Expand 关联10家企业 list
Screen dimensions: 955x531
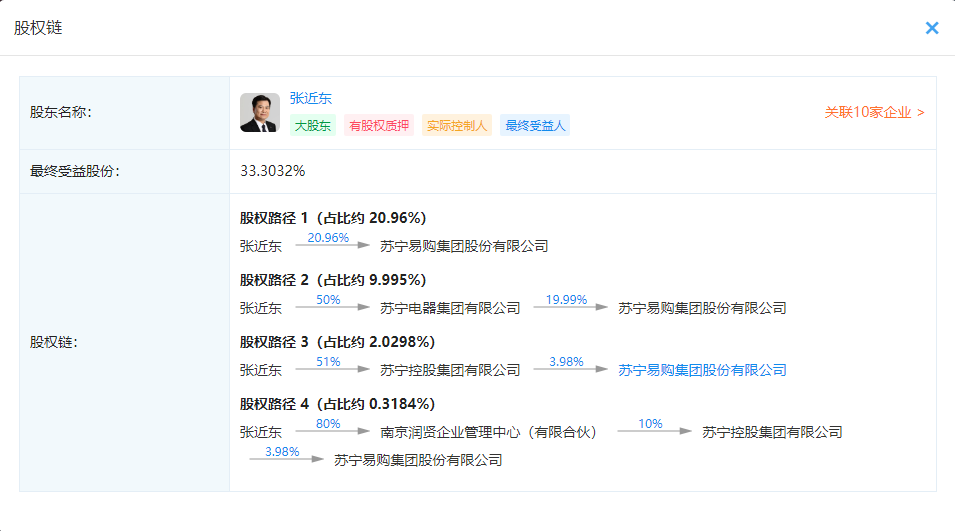pos(874,112)
